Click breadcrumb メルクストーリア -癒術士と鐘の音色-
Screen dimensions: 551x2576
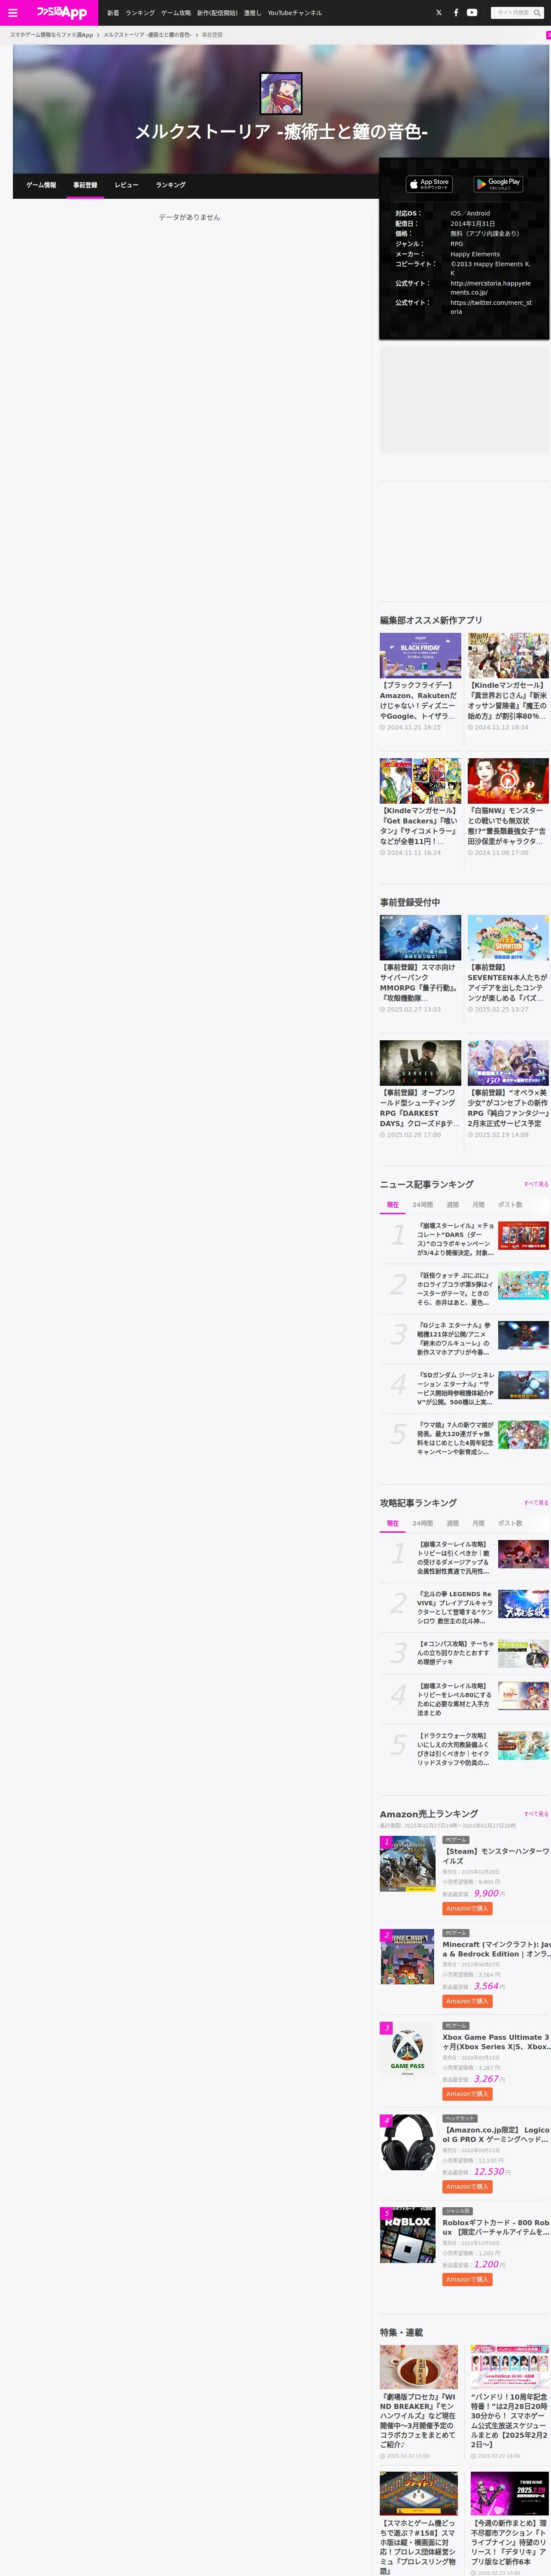(147, 35)
